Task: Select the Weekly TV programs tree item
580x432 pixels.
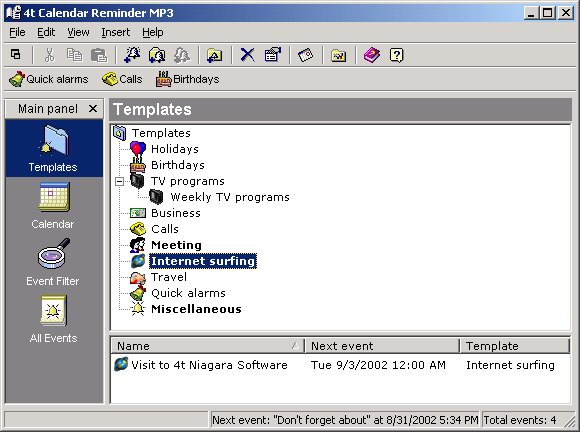Action: pos(230,197)
